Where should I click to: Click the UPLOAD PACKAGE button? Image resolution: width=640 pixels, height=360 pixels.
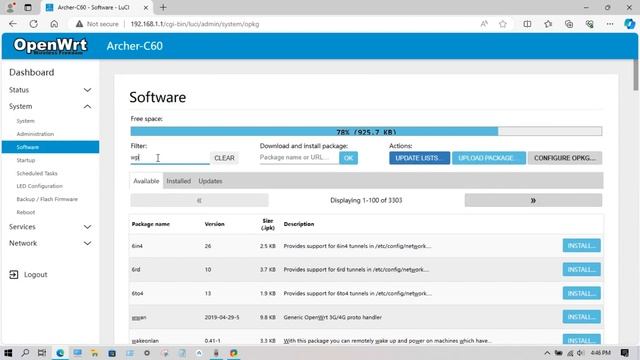tap(489, 158)
